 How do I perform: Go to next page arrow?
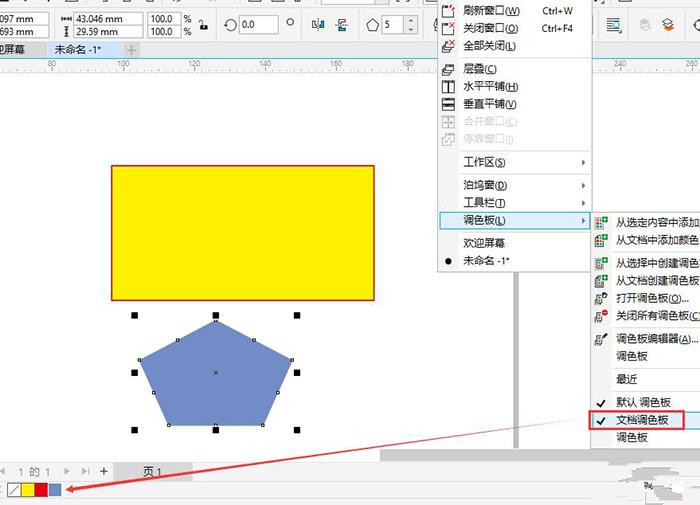pyautogui.click(x=67, y=471)
